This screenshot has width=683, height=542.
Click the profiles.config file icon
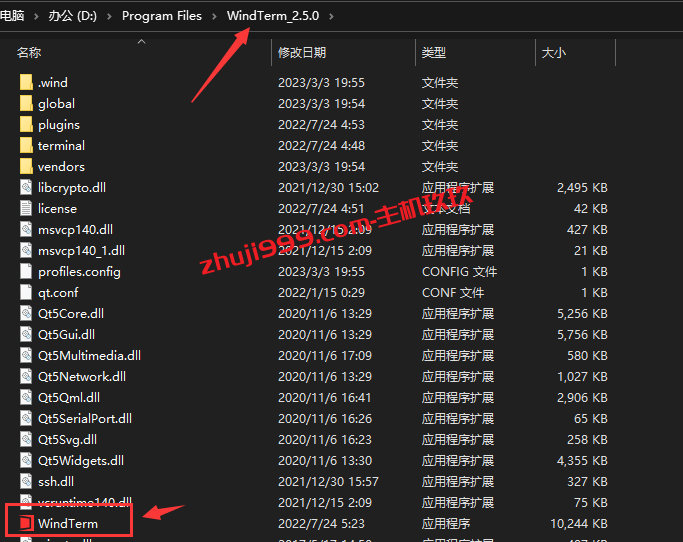click(26, 271)
